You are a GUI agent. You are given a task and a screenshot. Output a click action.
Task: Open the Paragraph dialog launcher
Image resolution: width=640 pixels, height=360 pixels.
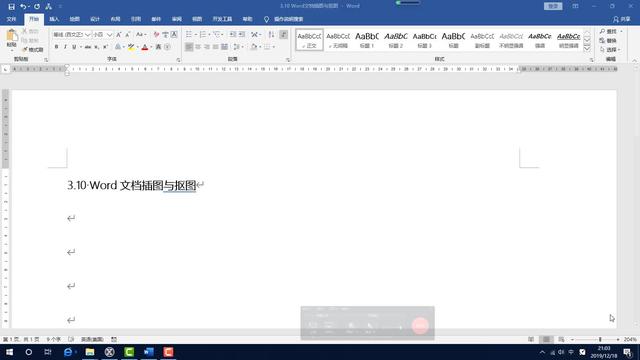click(288, 60)
